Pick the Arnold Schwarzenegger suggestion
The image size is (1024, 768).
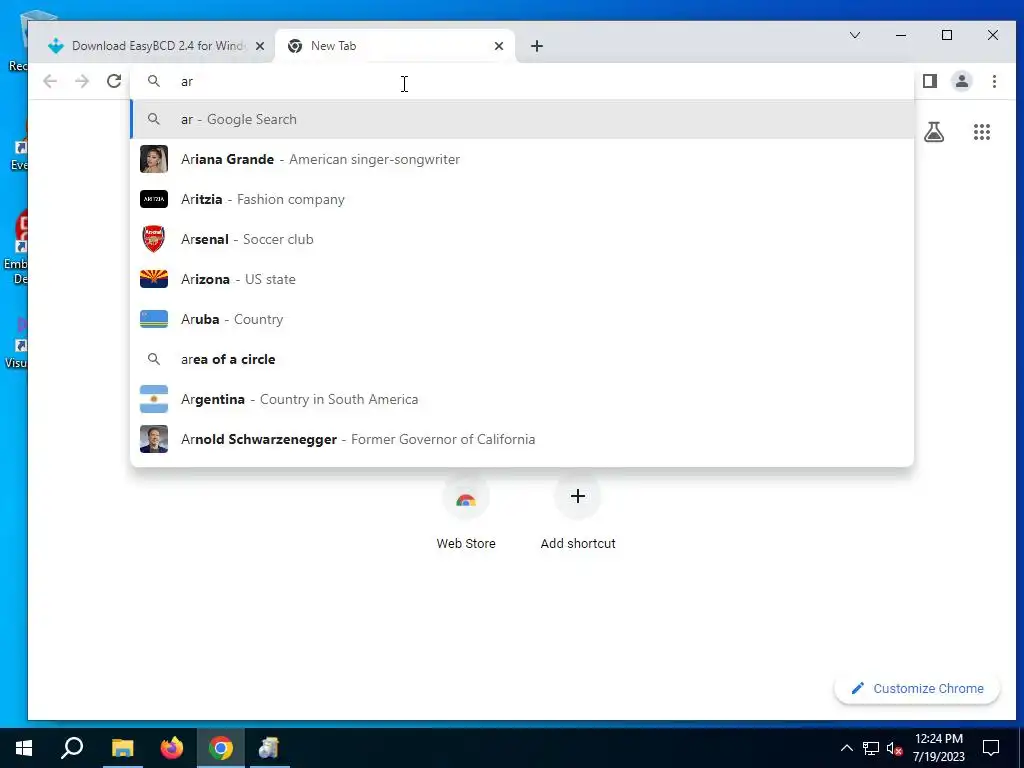tap(522, 439)
